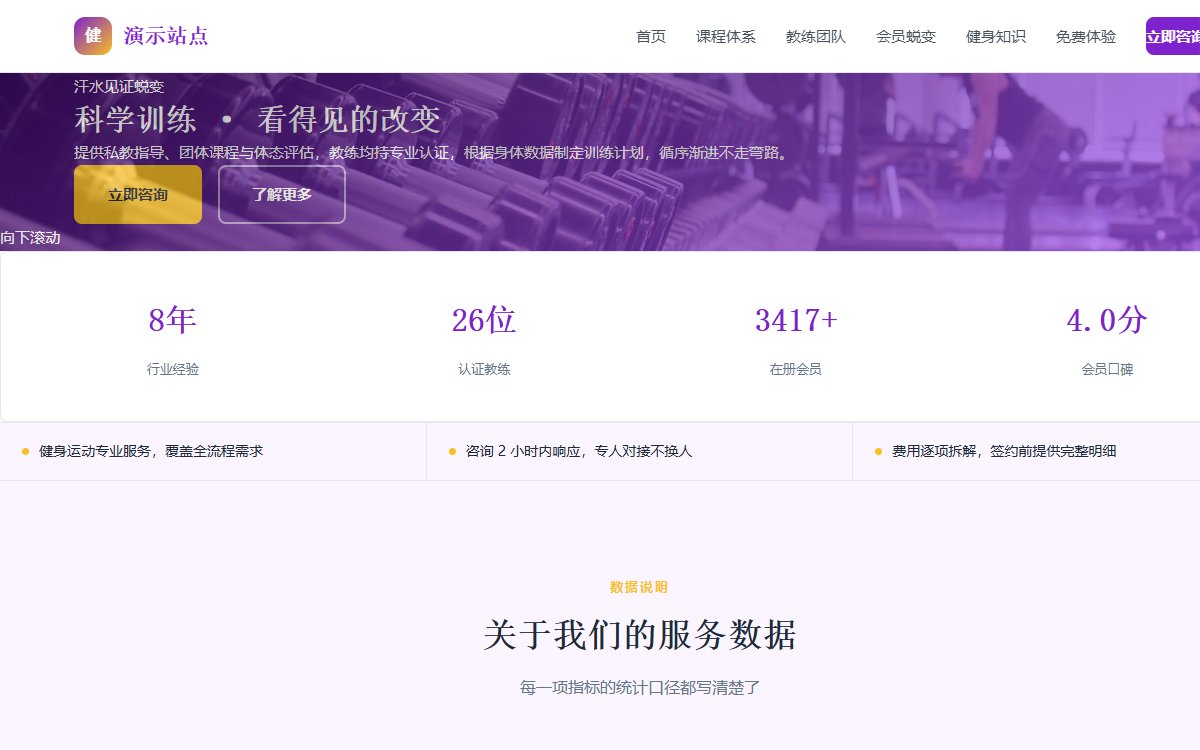
Task: Click the 4.0分 statistic value
Action: [x=1107, y=321]
